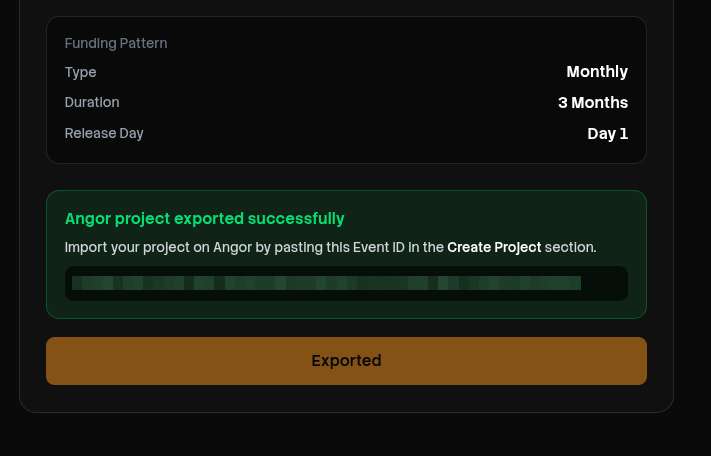This screenshot has height=456, width=711.
Task: Click the Funding Pattern section title
Action: coord(116,43)
